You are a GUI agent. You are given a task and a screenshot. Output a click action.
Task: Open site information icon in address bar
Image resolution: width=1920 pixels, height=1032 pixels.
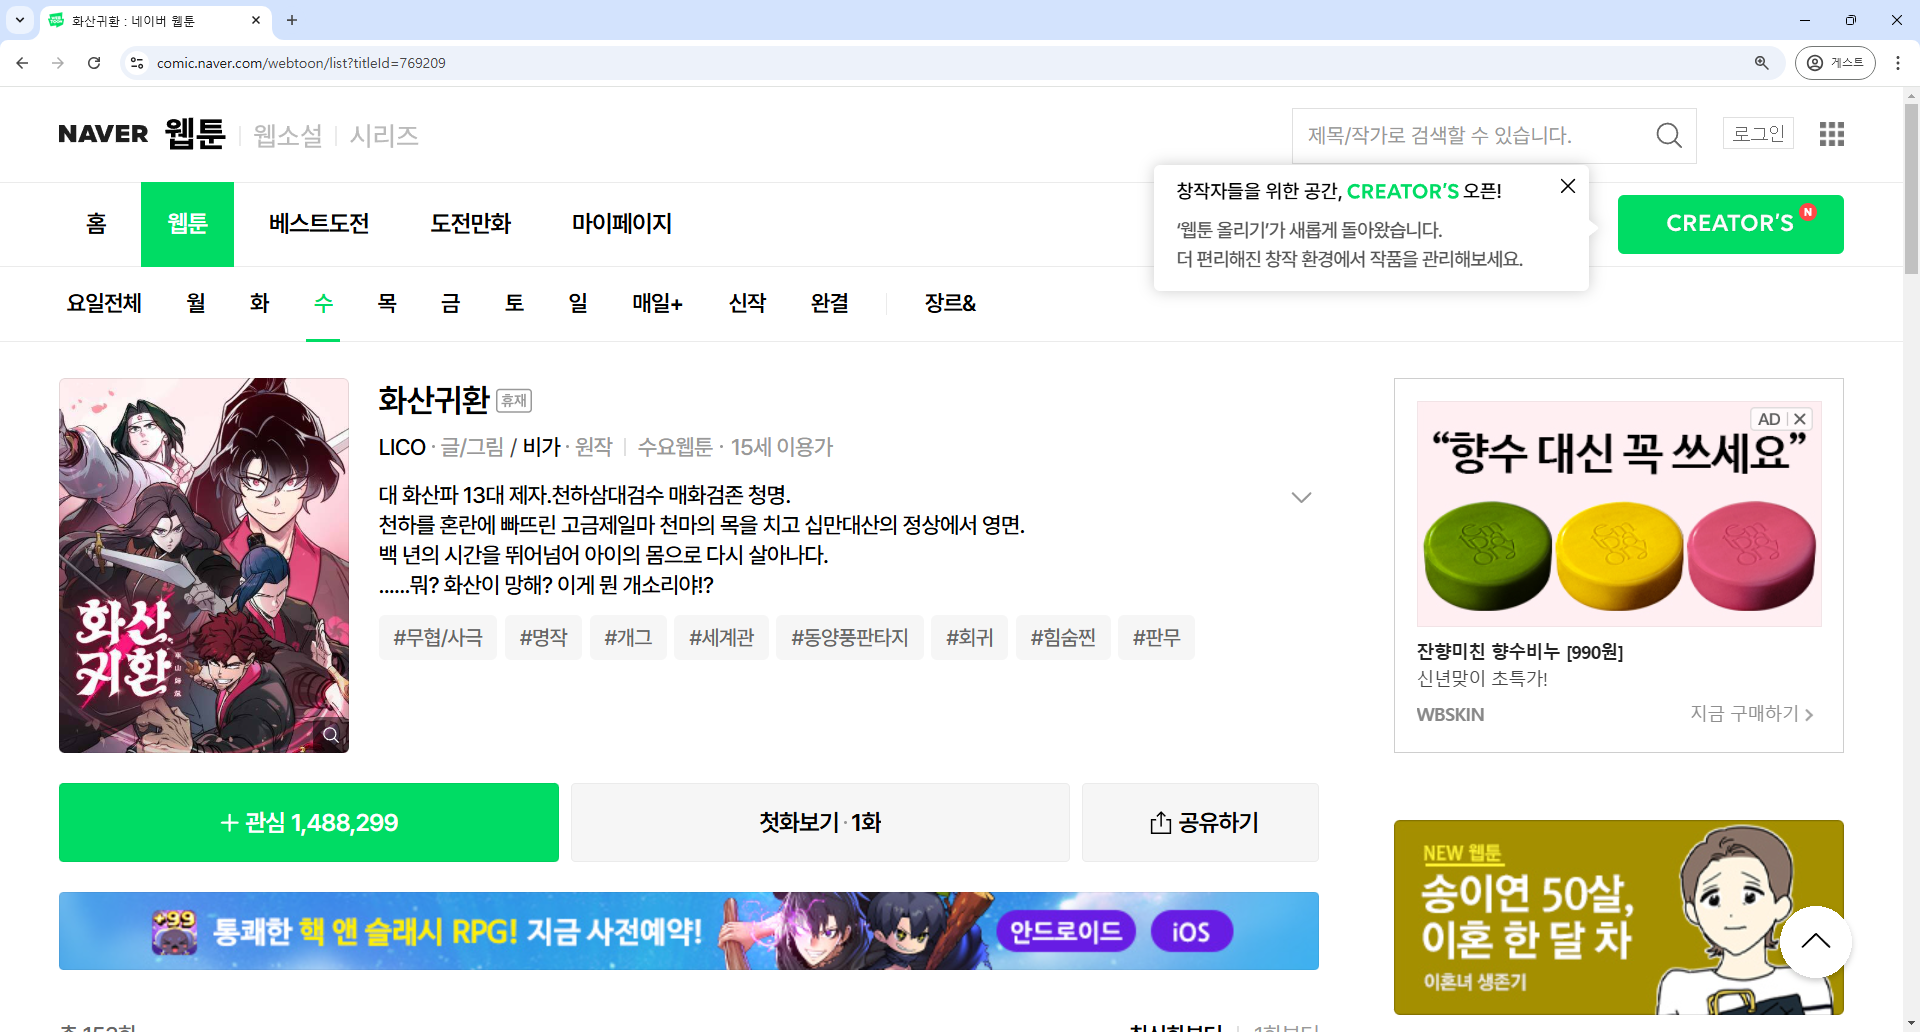point(137,63)
